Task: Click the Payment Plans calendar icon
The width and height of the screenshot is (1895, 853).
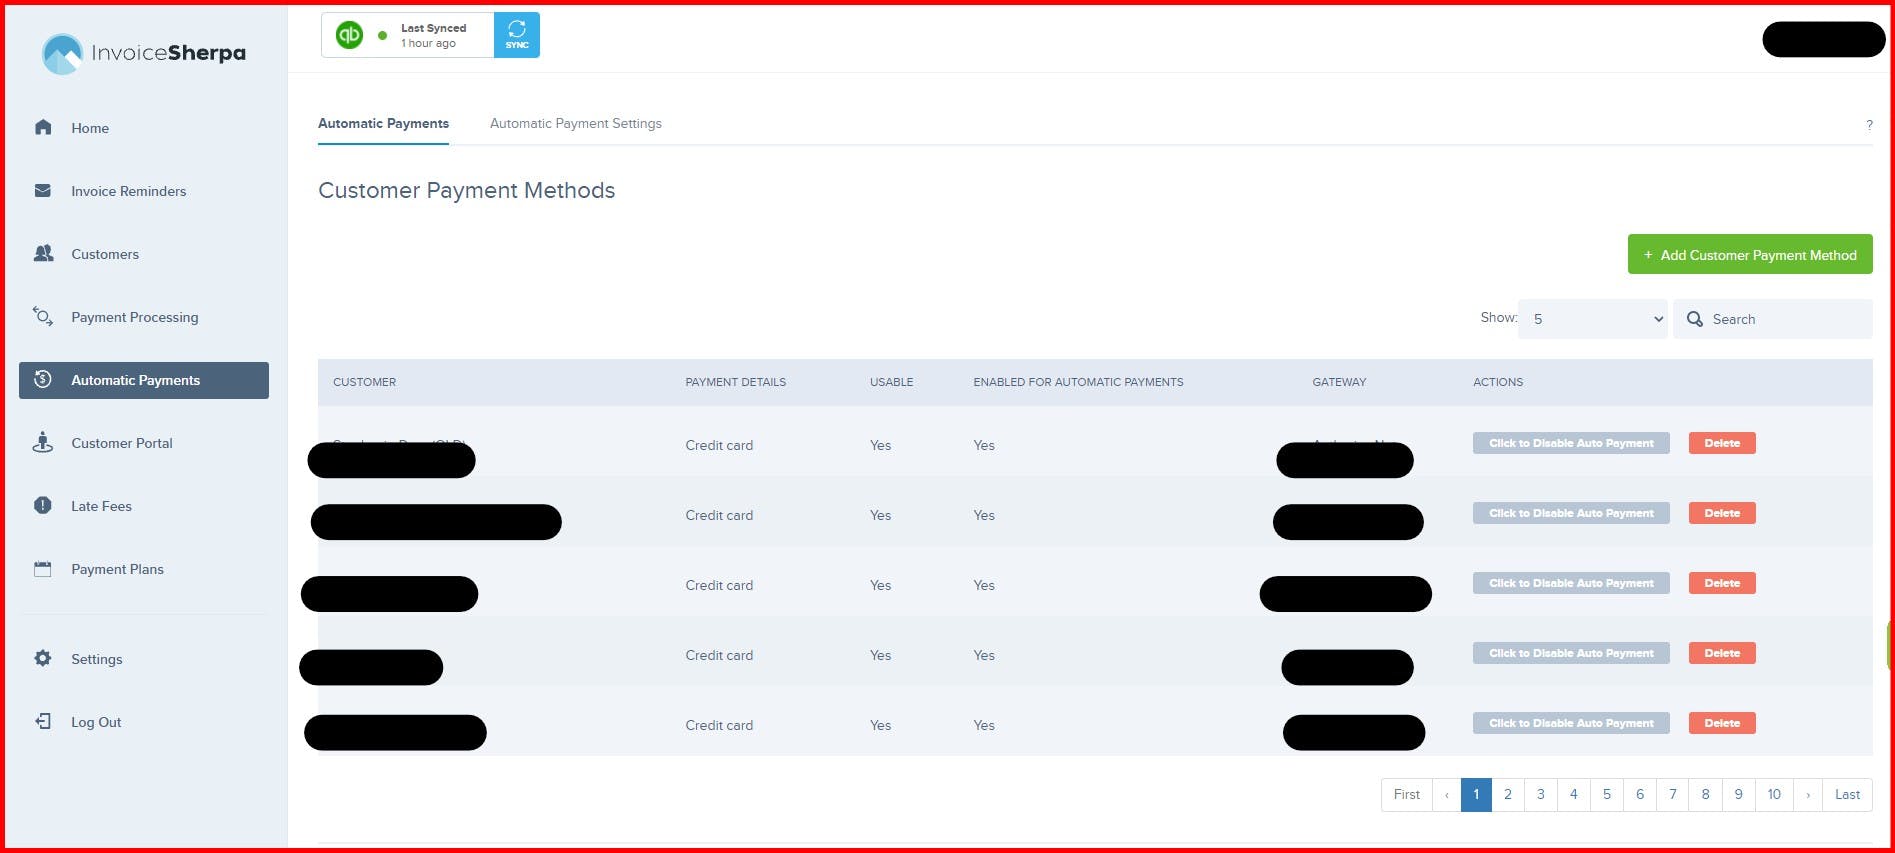Action: (43, 568)
